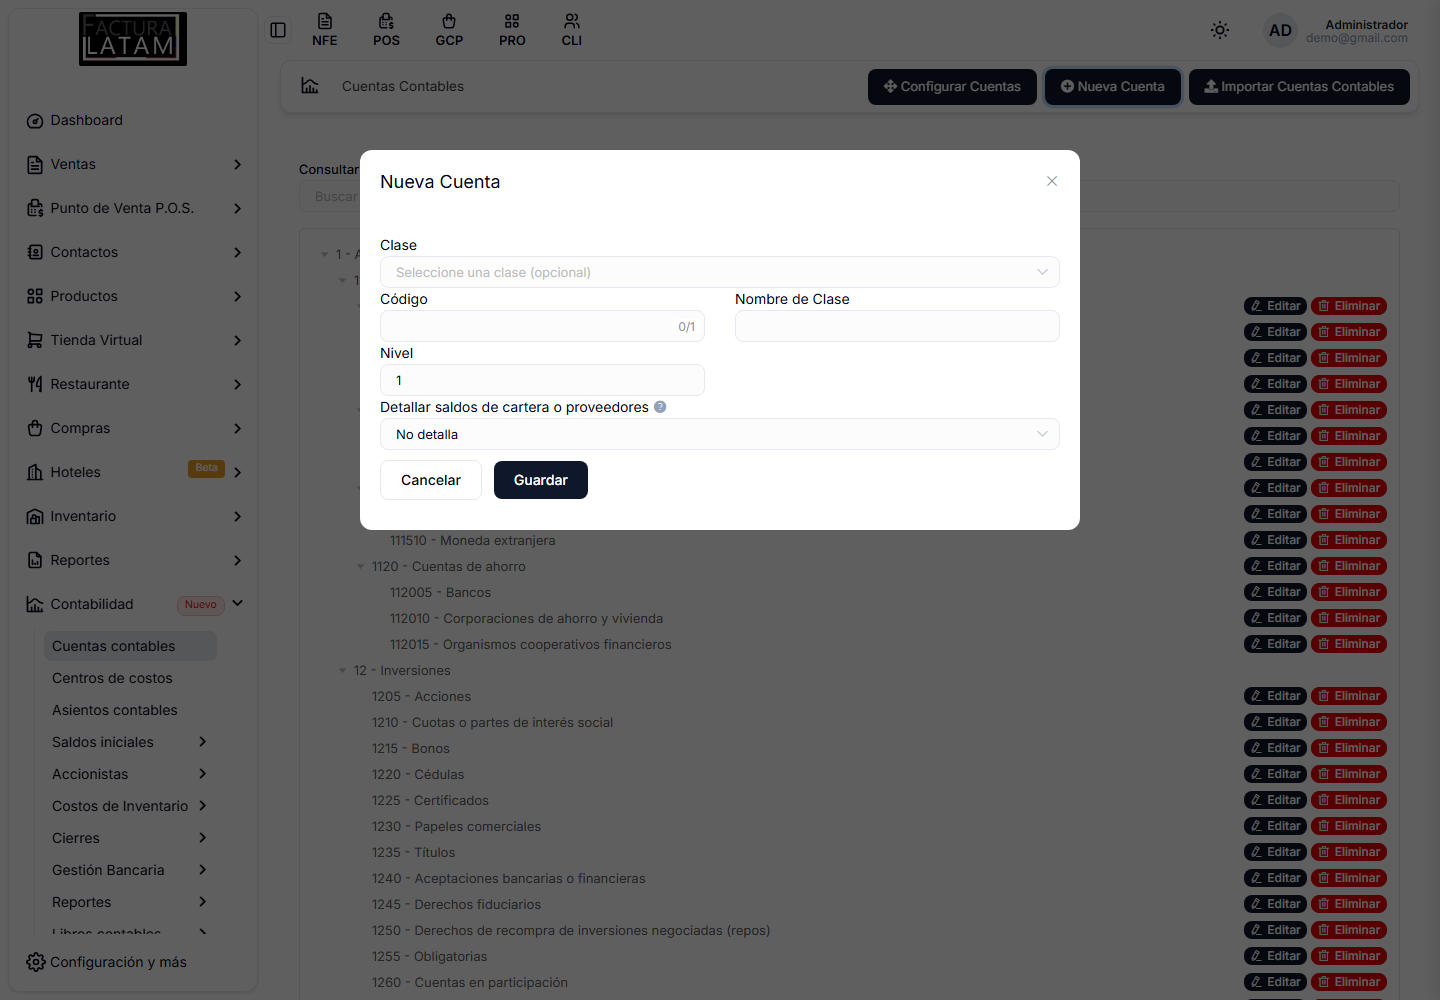This screenshot has height=1000, width=1440.
Task: Open the NFE module shortcut
Action: 324,30
